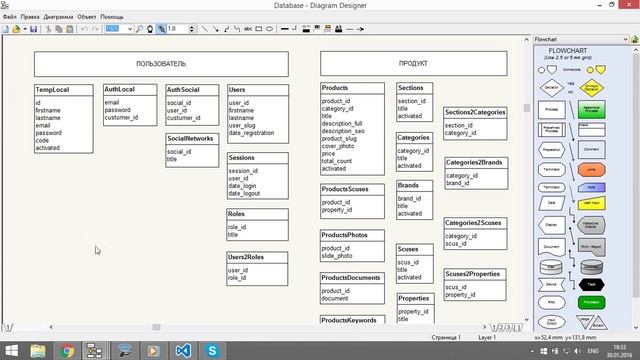Select the right-angle connector tool
The height and width of the screenshot is (360, 640).
[227, 29]
